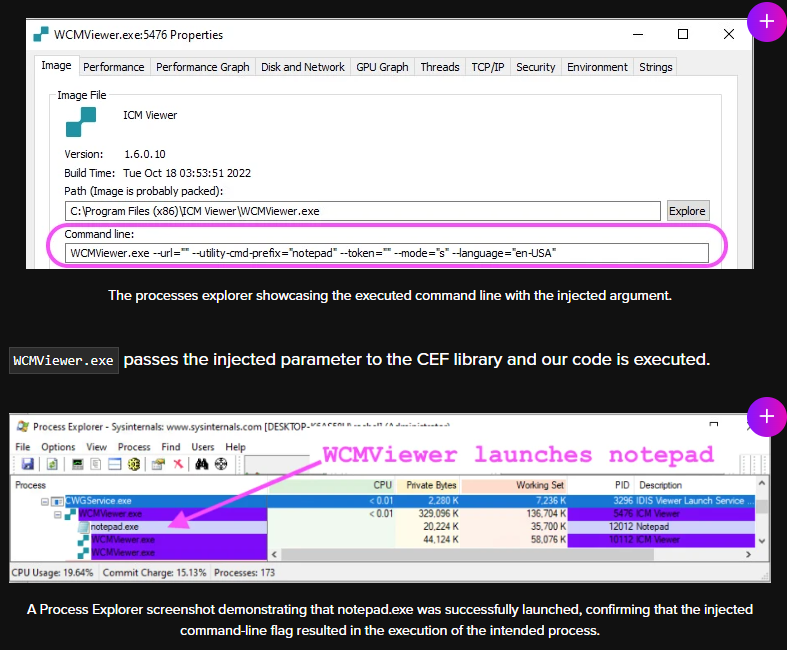Select the CWGService.exe process row
This screenshot has width=787, height=650.
tap(383, 501)
